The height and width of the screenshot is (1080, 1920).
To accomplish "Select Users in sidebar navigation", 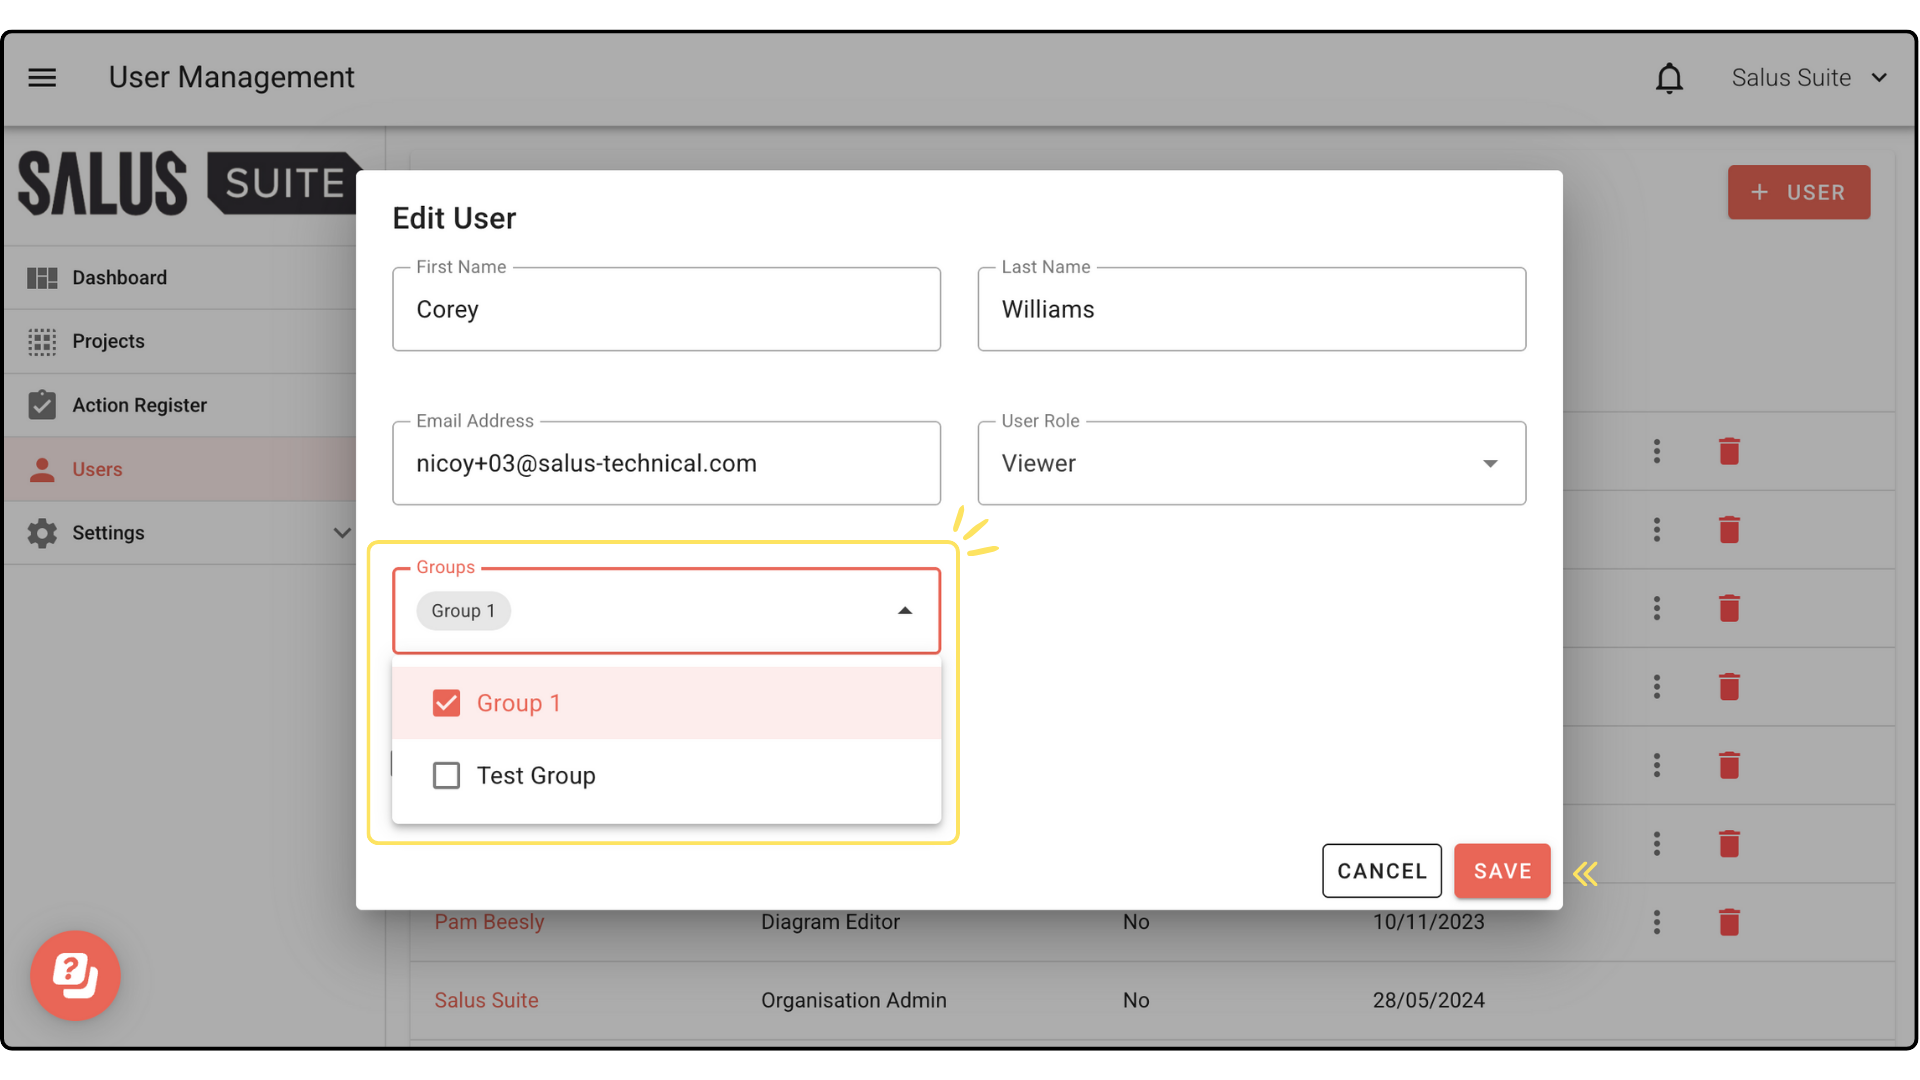I will pyautogui.click(x=97, y=469).
